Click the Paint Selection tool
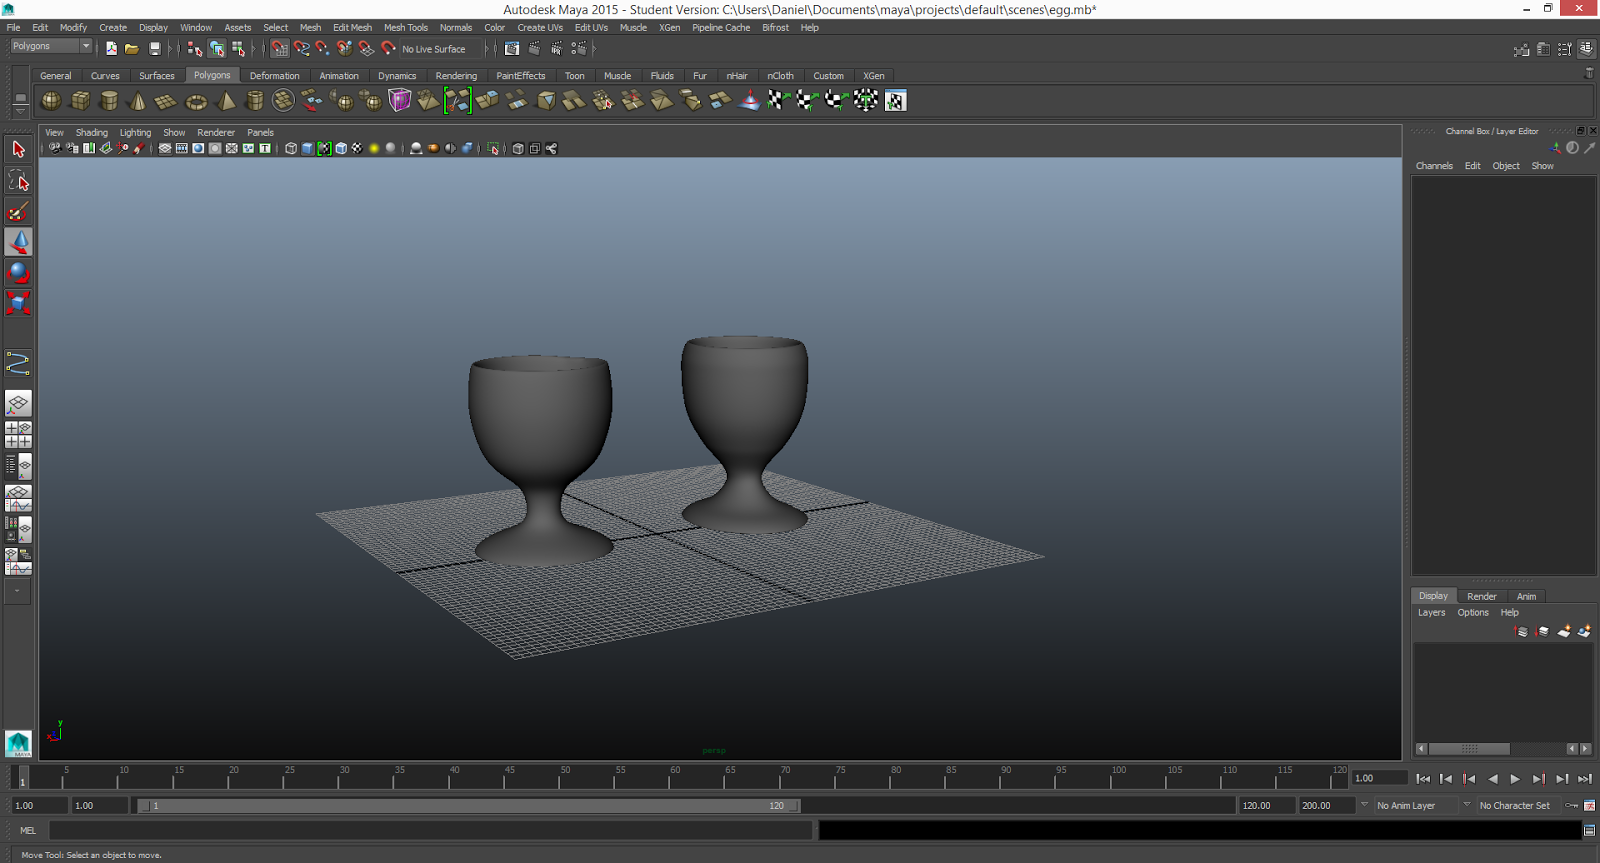 [18, 211]
